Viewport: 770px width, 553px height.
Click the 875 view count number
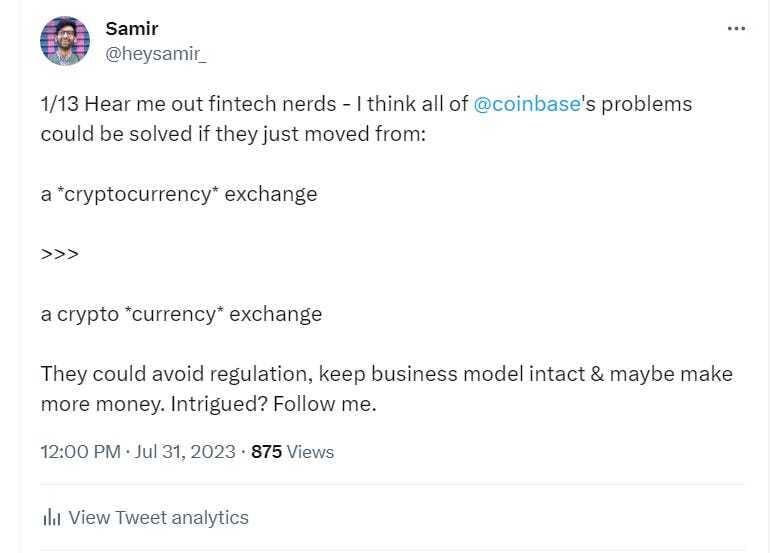pos(266,452)
